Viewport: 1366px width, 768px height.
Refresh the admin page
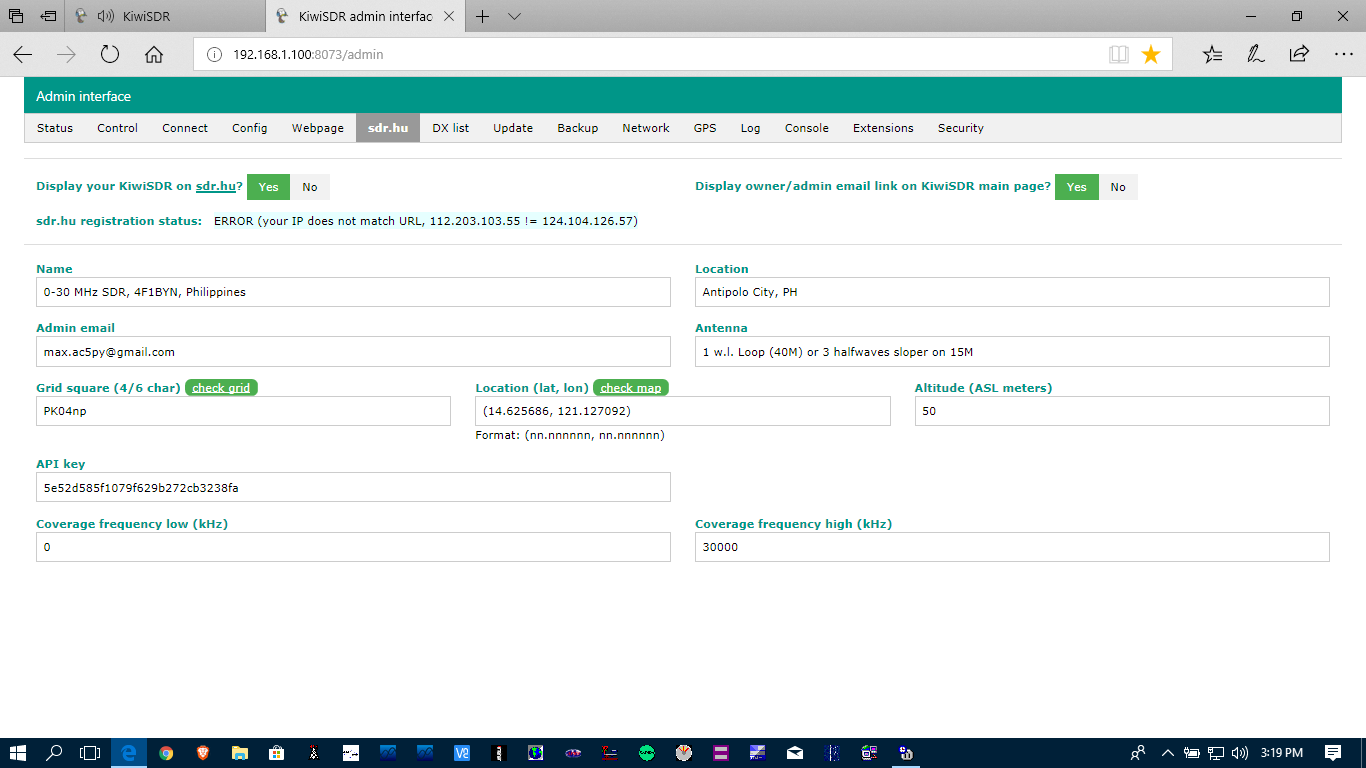tap(110, 55)
